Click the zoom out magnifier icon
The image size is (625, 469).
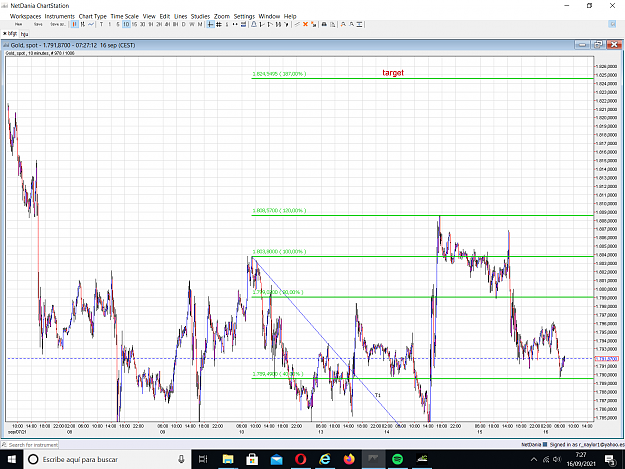point(351,24)
